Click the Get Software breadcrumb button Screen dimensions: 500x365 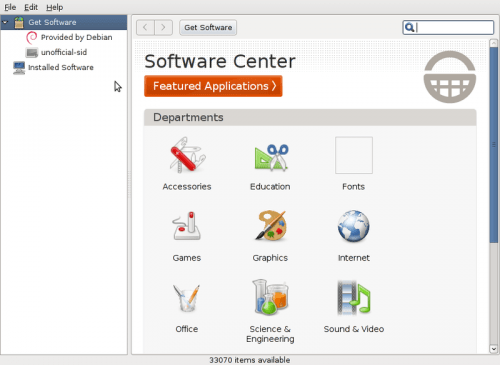click(208, 27)
